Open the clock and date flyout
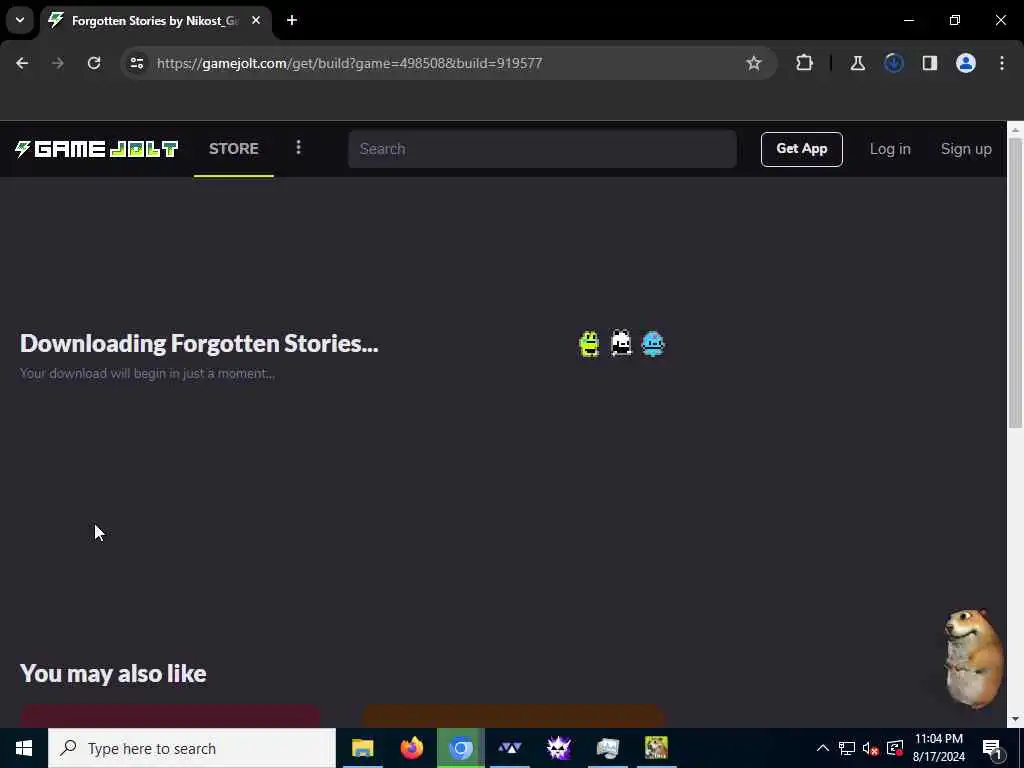 click(938, 748)
